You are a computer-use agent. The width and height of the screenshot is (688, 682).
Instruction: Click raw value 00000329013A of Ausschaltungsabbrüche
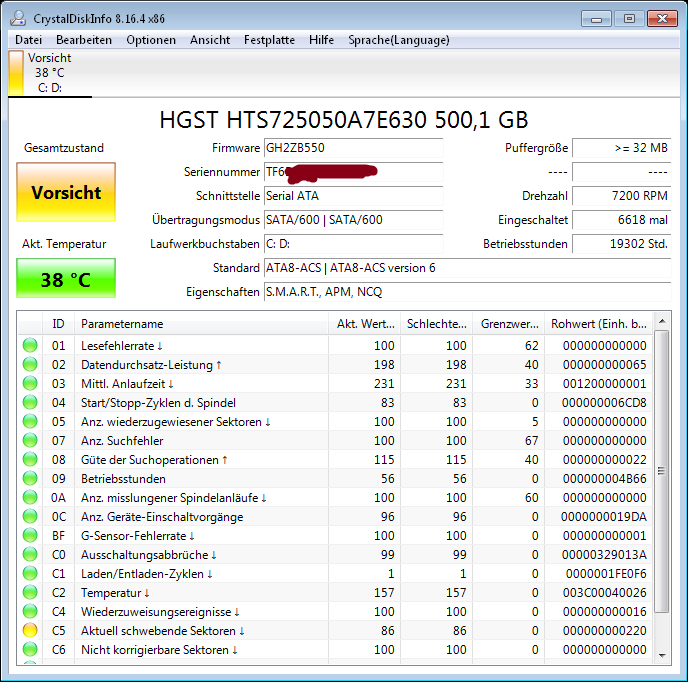point(604,555)
